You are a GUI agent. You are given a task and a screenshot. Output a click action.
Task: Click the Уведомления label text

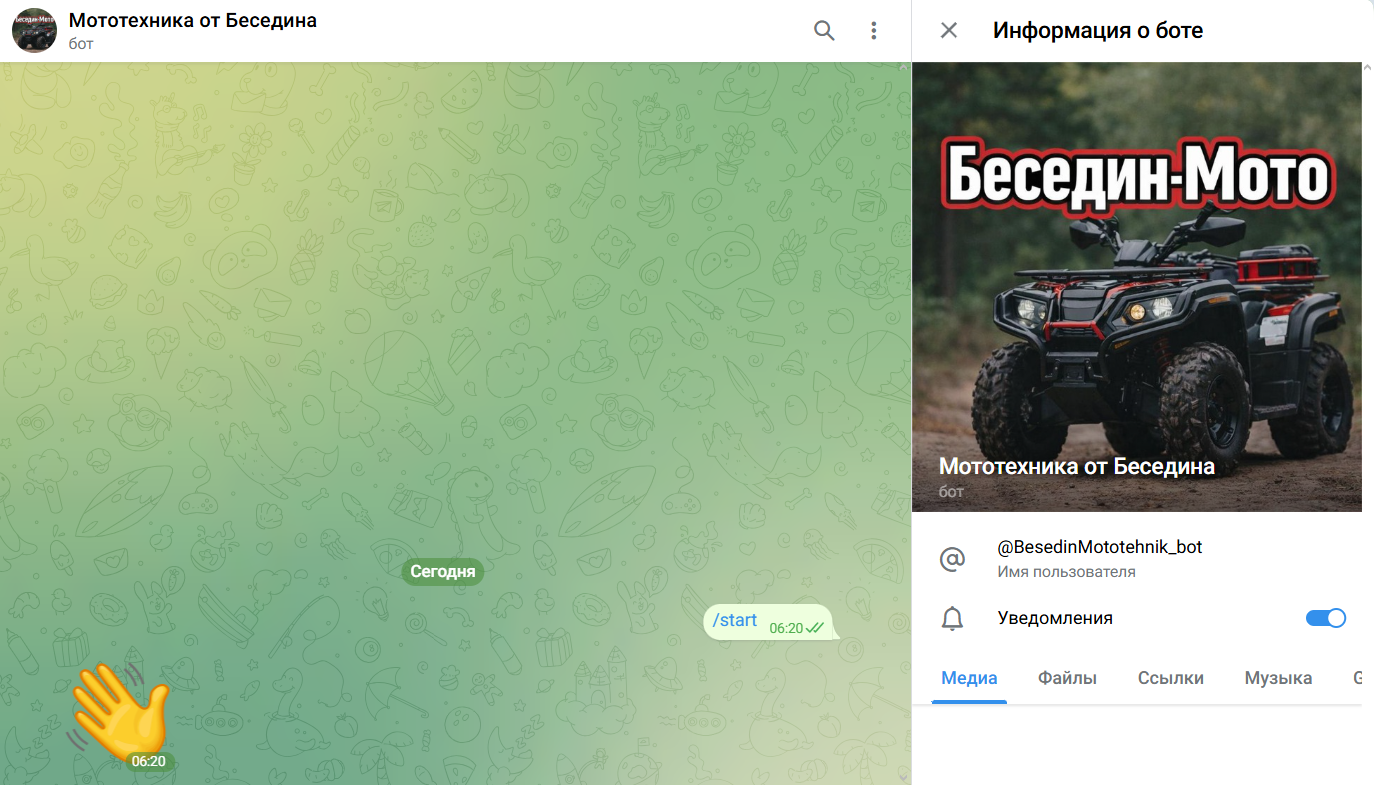[x=1055, y=618]
